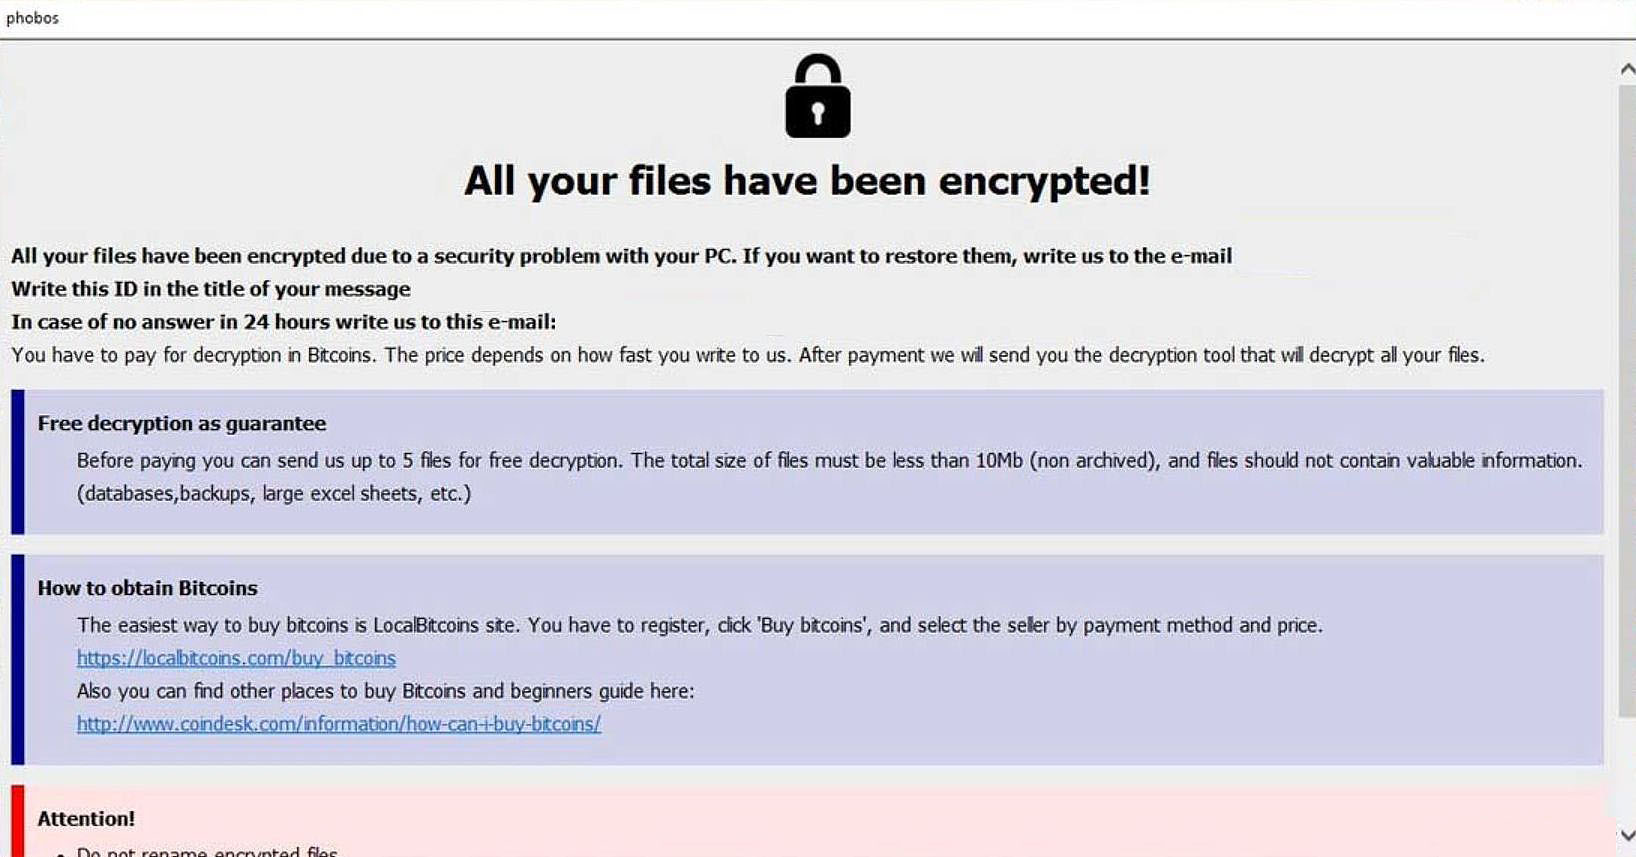Click the blue bar beside How to obtain Bitcoins
Screen dimensions: 1636x857
click(17, 660)
